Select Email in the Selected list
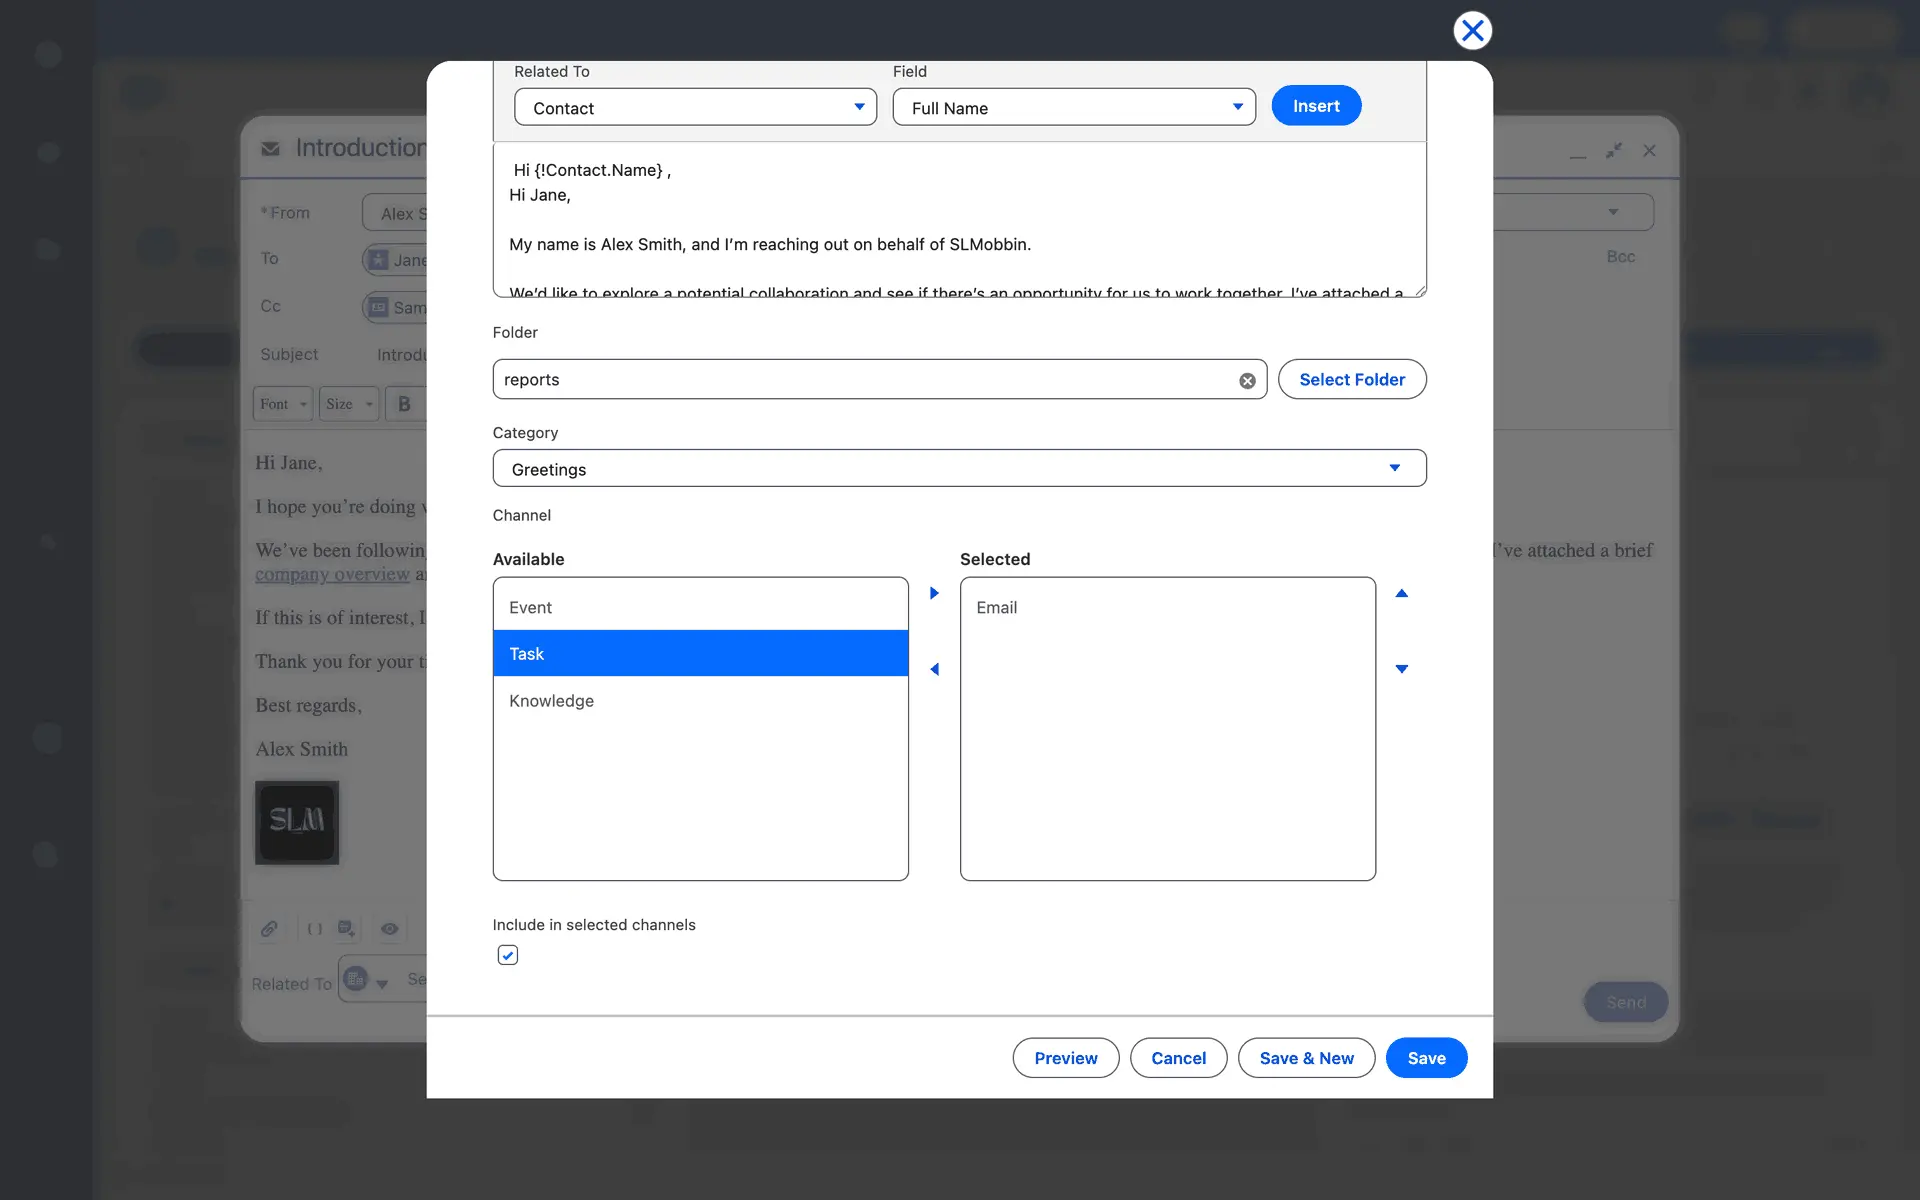The image size is (1920, 1200). [x=1166, y=607]
